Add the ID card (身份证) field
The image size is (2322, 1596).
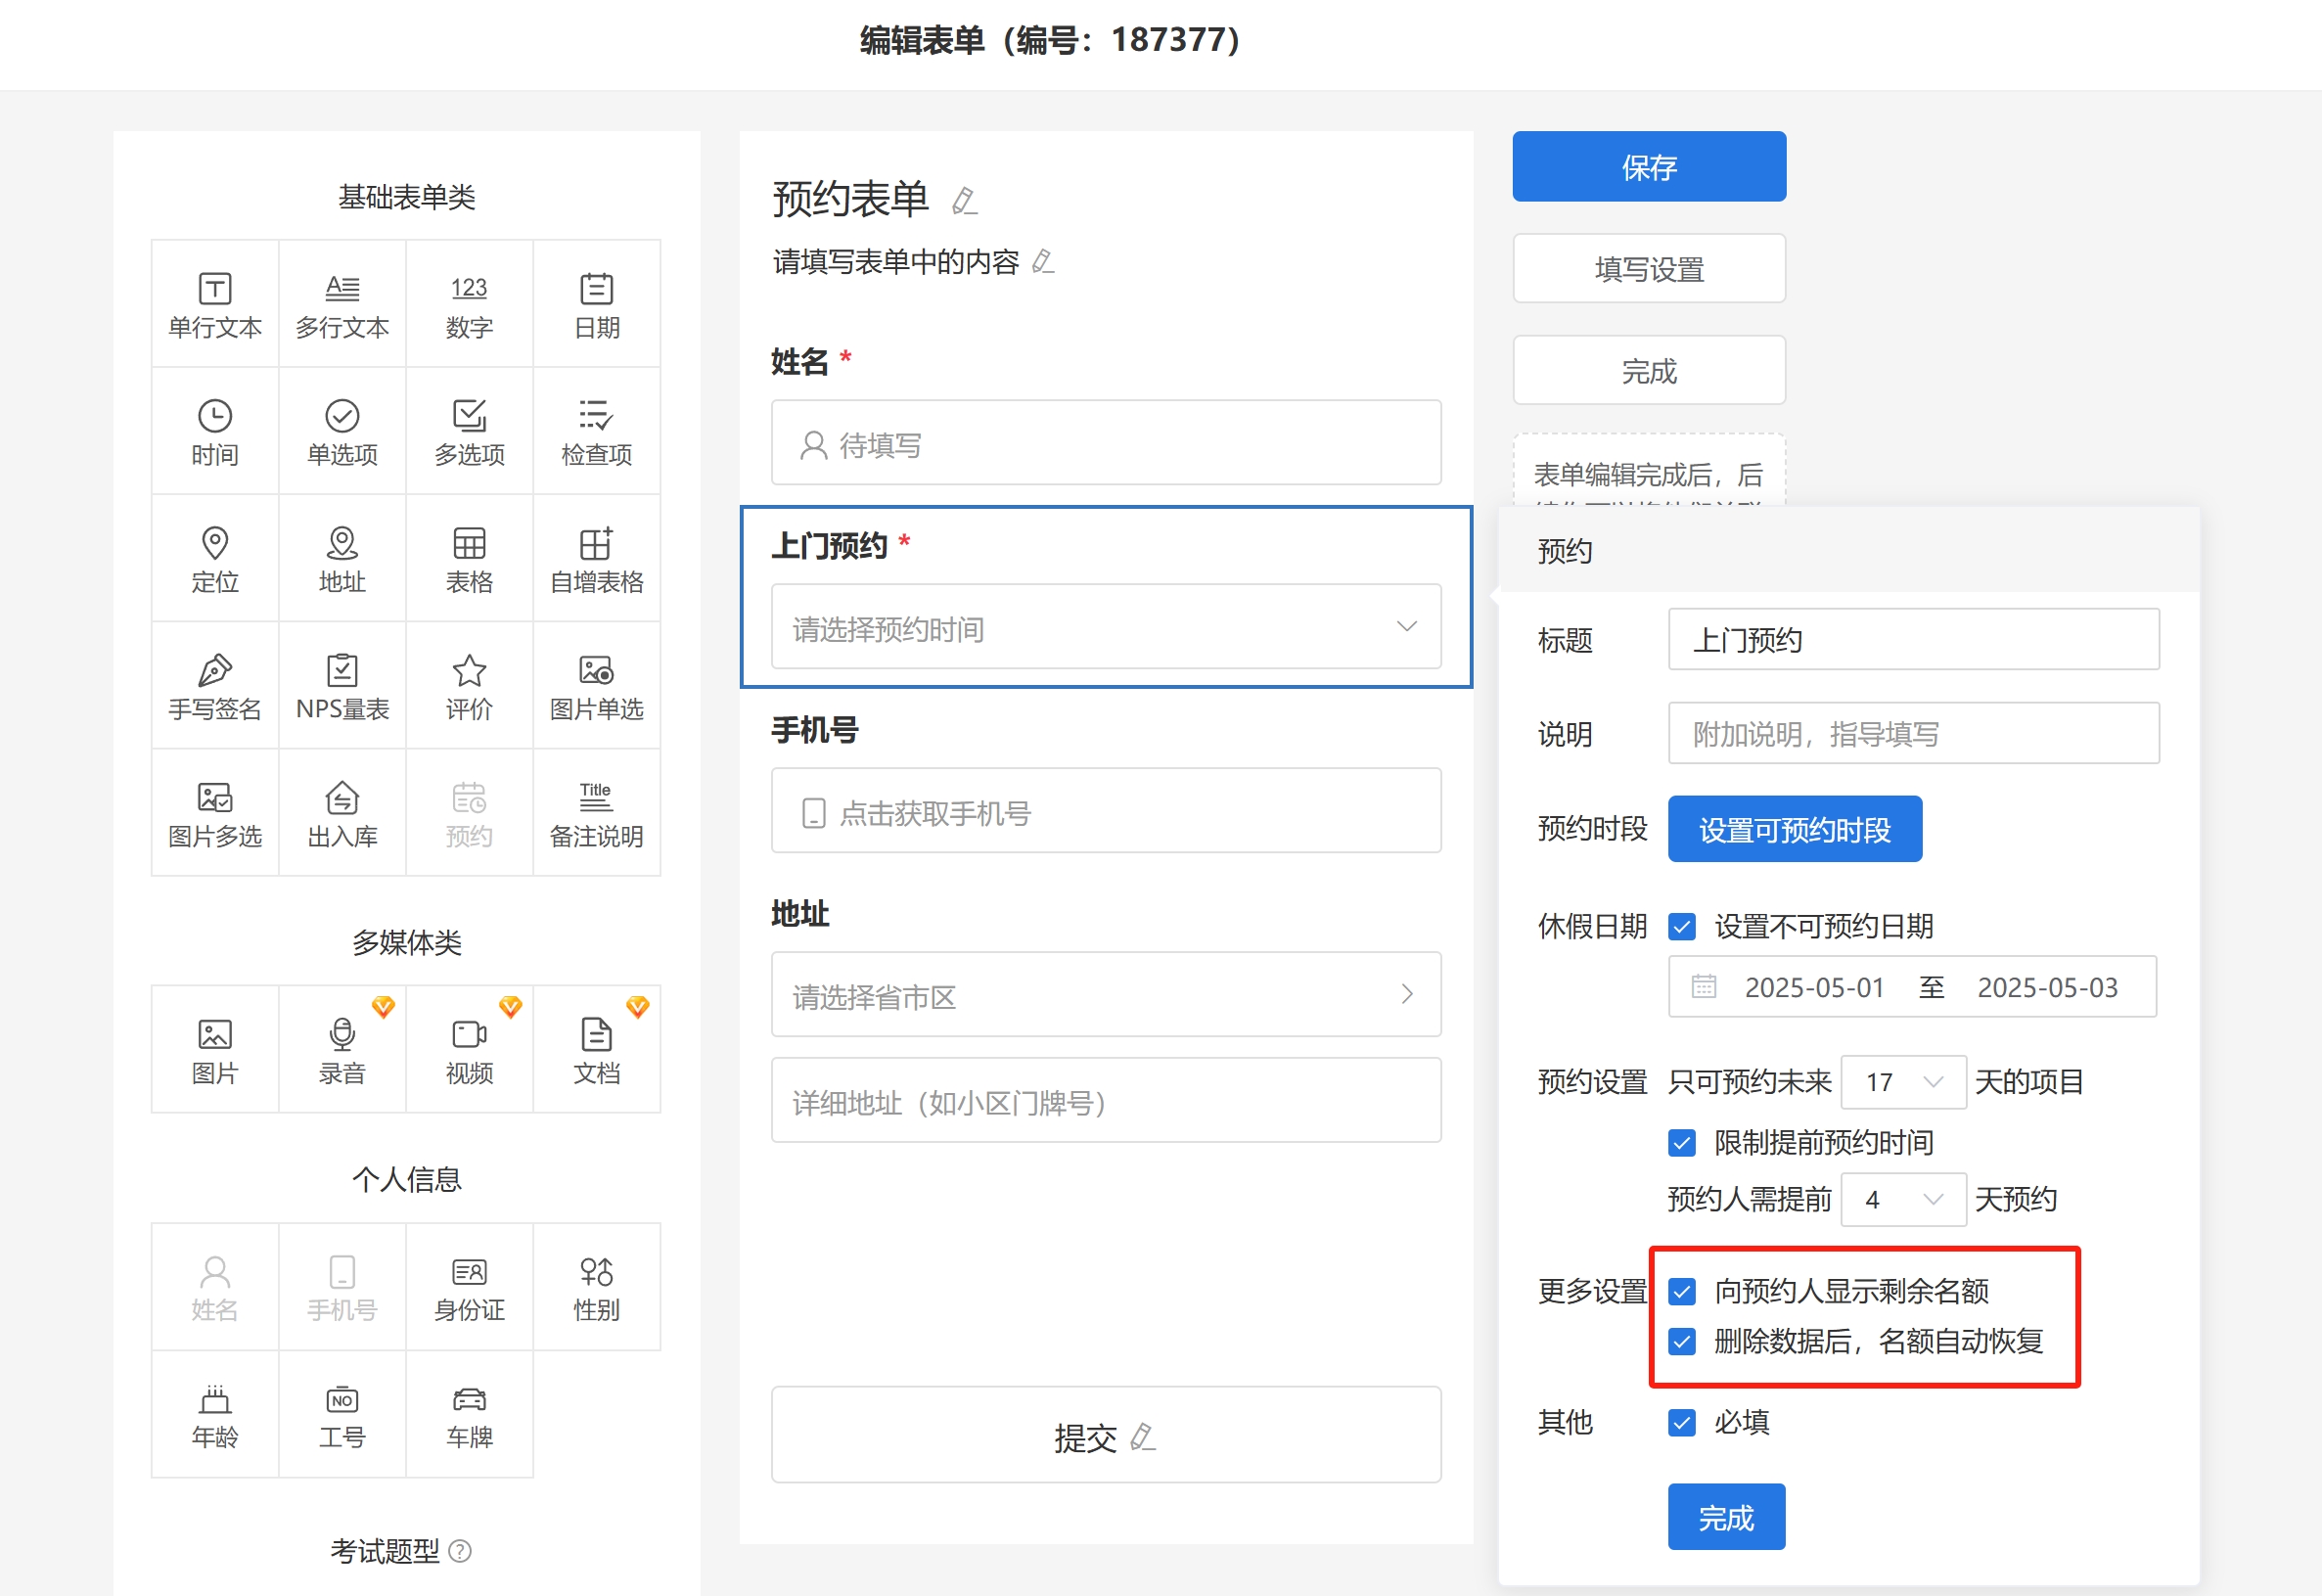469,1288
